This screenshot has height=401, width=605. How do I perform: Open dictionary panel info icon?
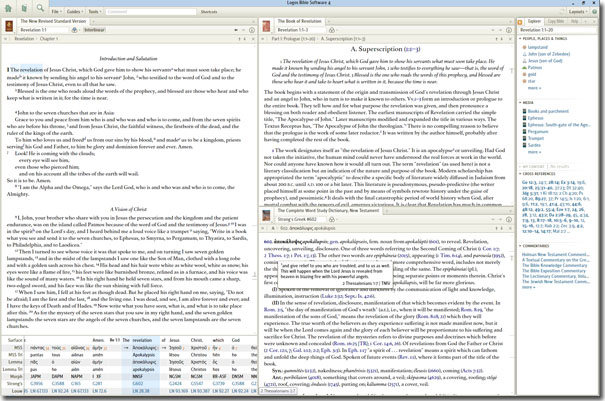pos(509,219)
